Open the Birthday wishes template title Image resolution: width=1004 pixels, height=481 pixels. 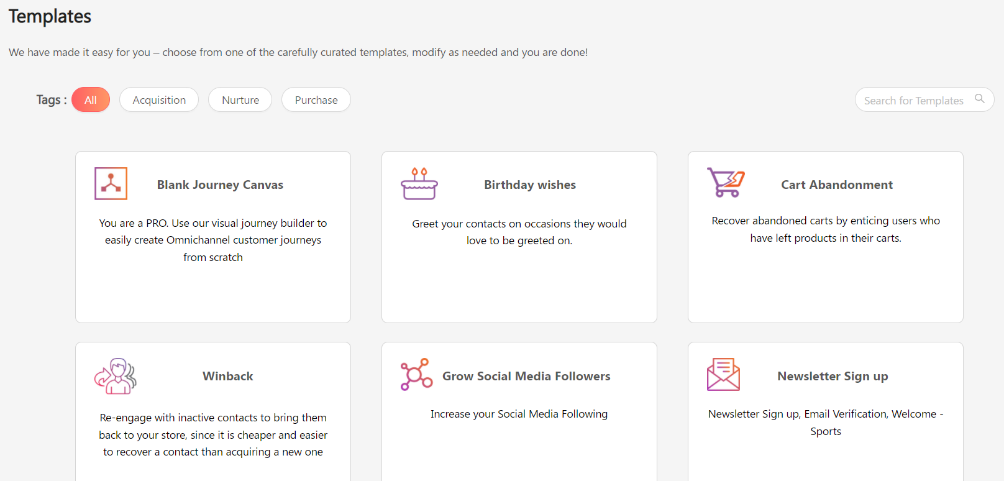tap(530, 185)
